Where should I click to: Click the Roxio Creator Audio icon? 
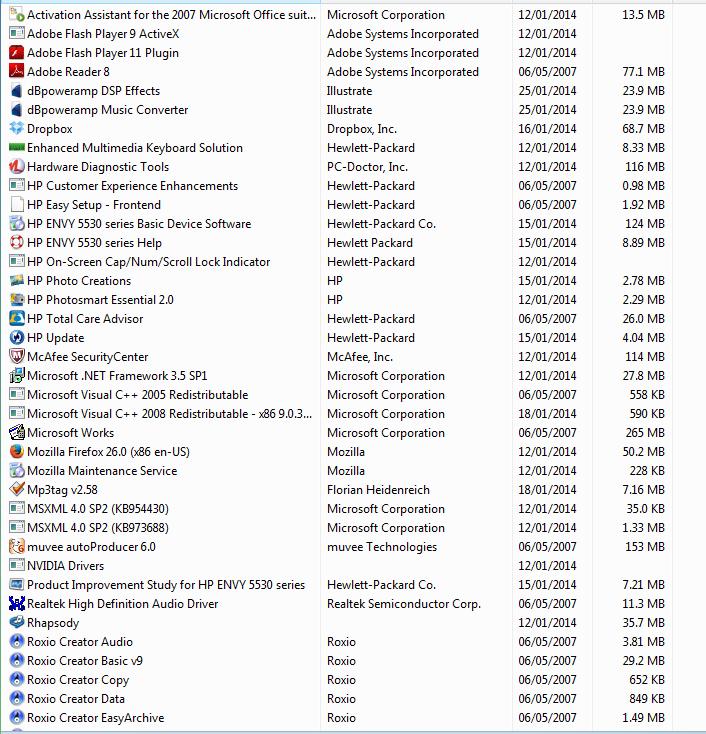point(17,641)
